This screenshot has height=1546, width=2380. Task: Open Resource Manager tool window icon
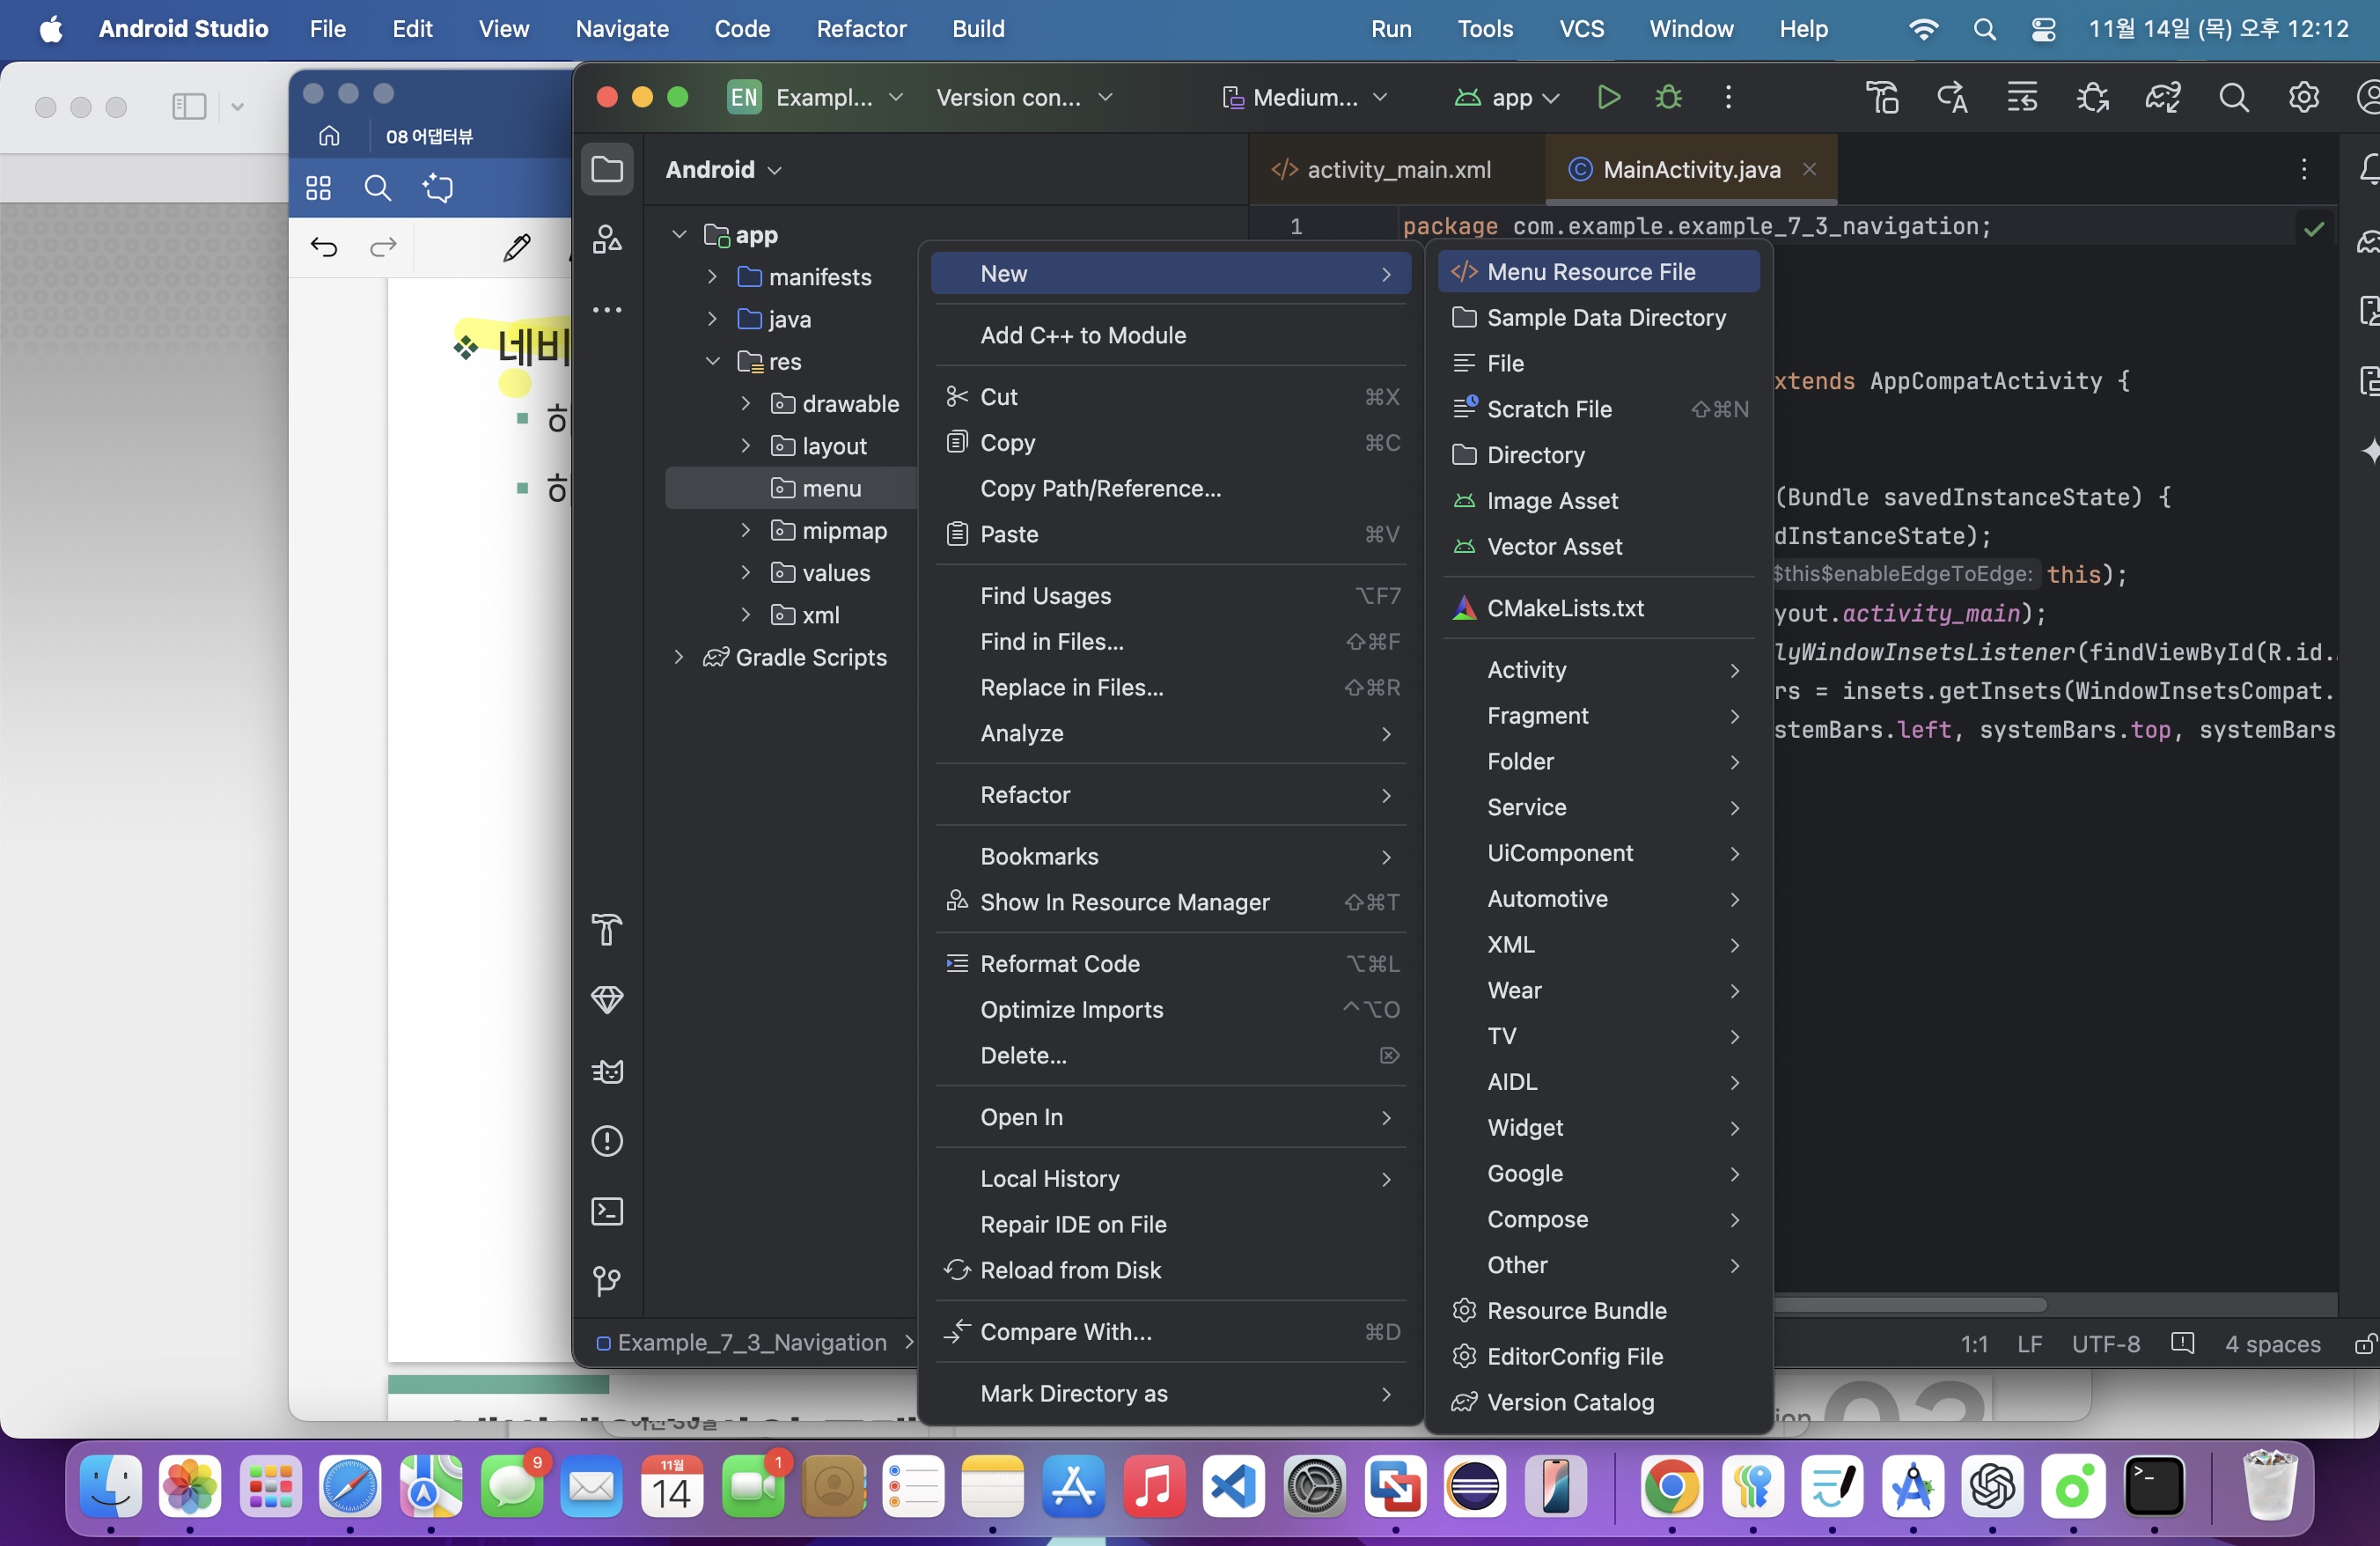607,239
